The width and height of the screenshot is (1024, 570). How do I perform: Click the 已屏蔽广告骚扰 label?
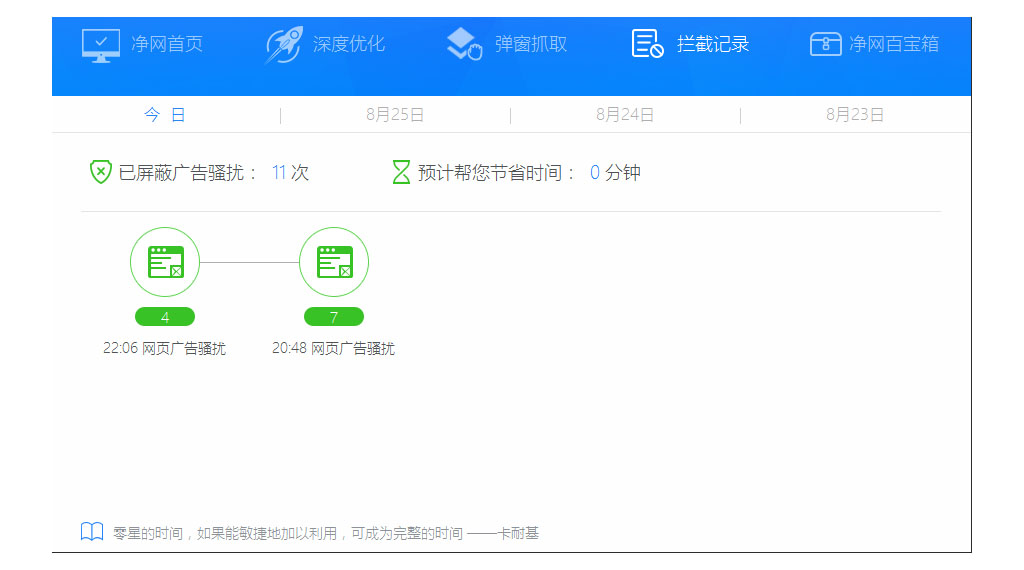point(188,173)
